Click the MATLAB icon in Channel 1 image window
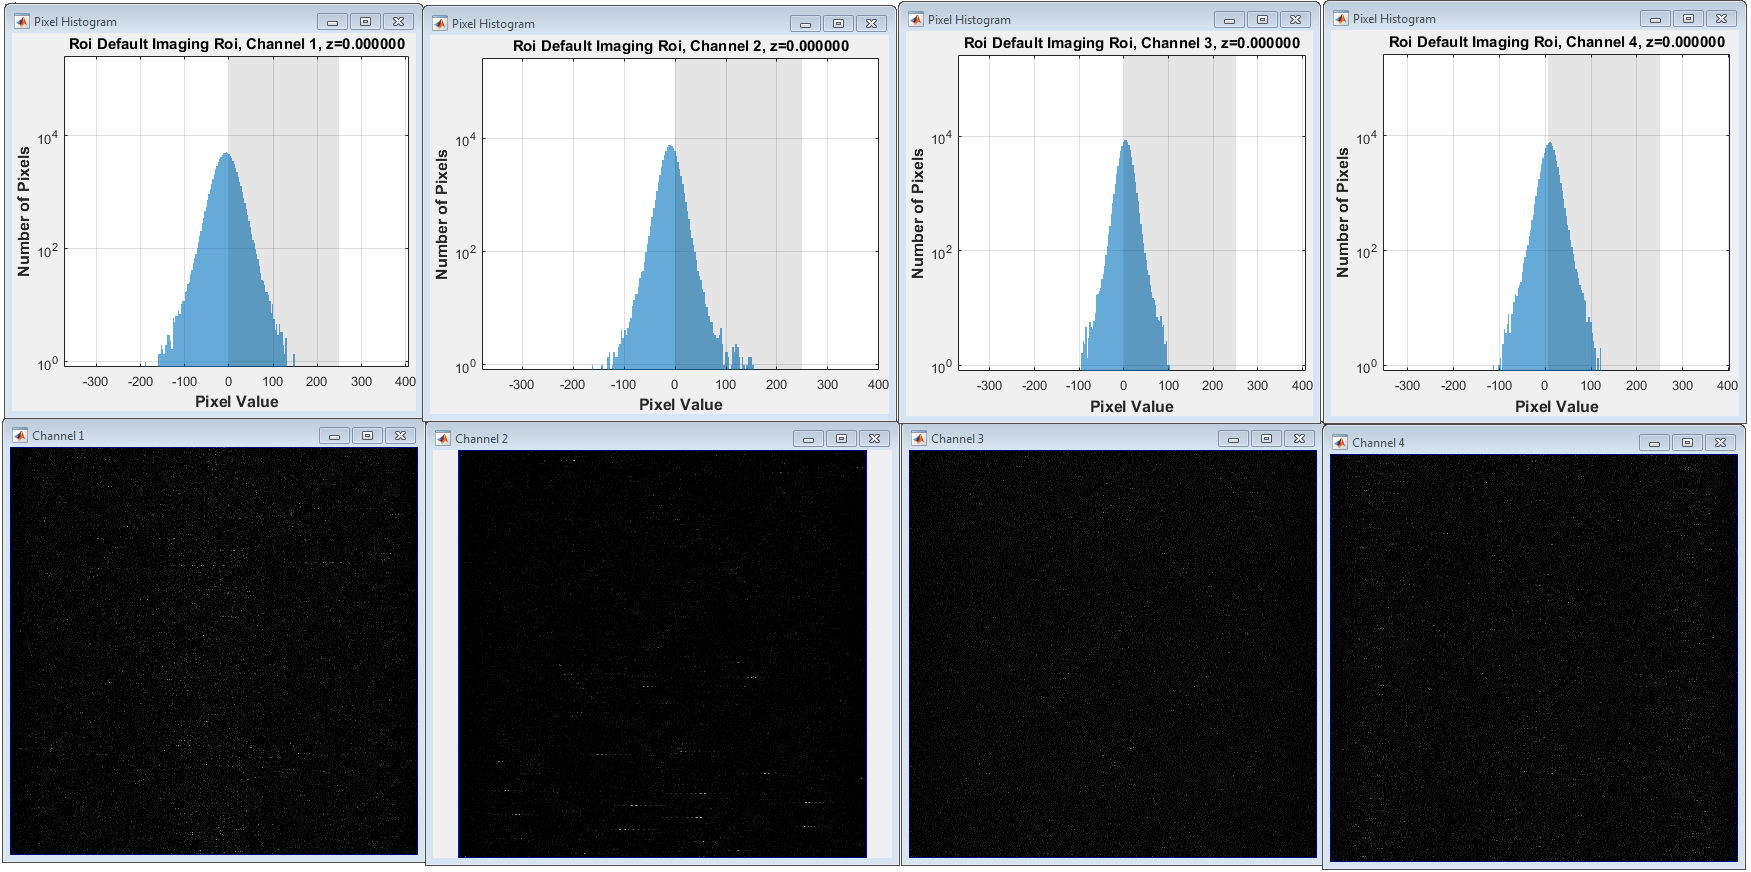 click(x=20, y=436)
